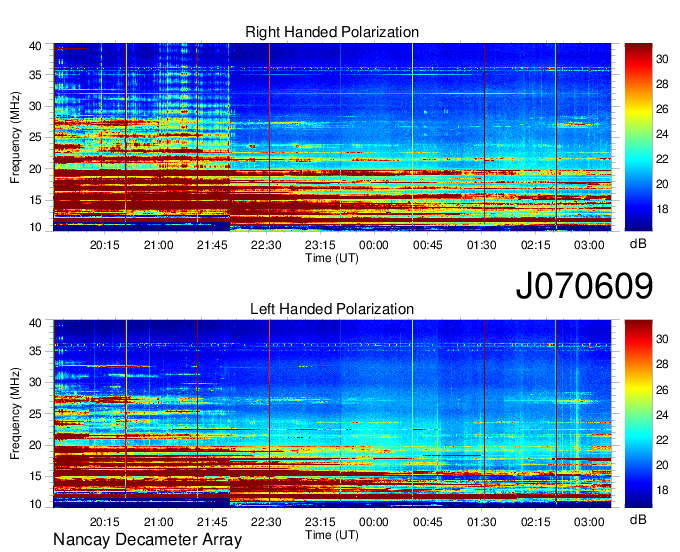The image size is (680, 552).
Task: Click the "35" frequency tick on Right Handed plot
Action: 35,75
